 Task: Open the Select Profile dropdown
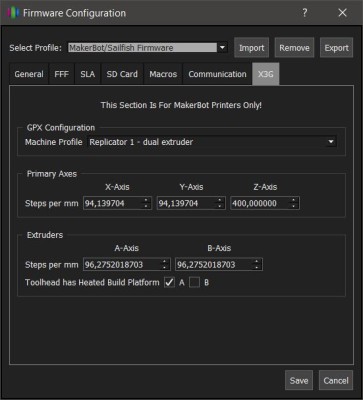[148, 48]
